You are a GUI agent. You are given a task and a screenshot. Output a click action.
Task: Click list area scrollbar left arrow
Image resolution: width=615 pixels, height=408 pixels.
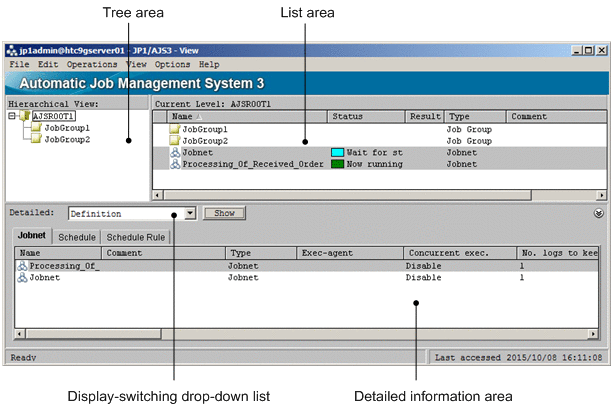pyautogui.click(x=158, y=195)
